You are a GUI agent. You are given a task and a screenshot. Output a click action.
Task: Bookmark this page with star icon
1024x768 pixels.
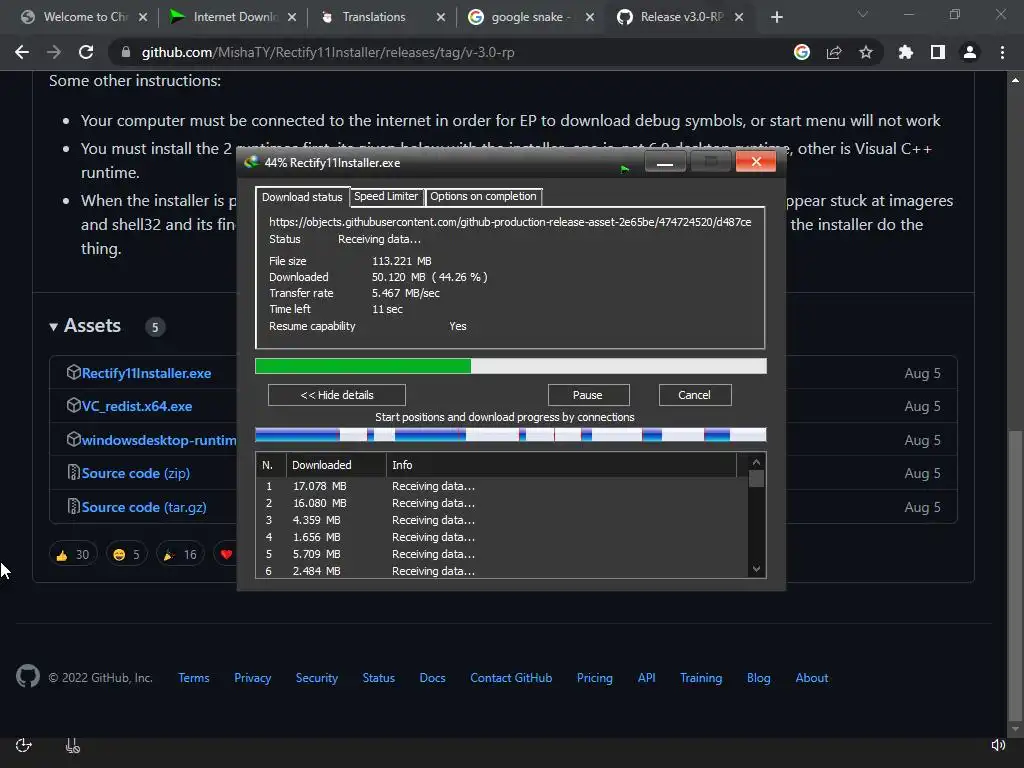tap(866, 52)
